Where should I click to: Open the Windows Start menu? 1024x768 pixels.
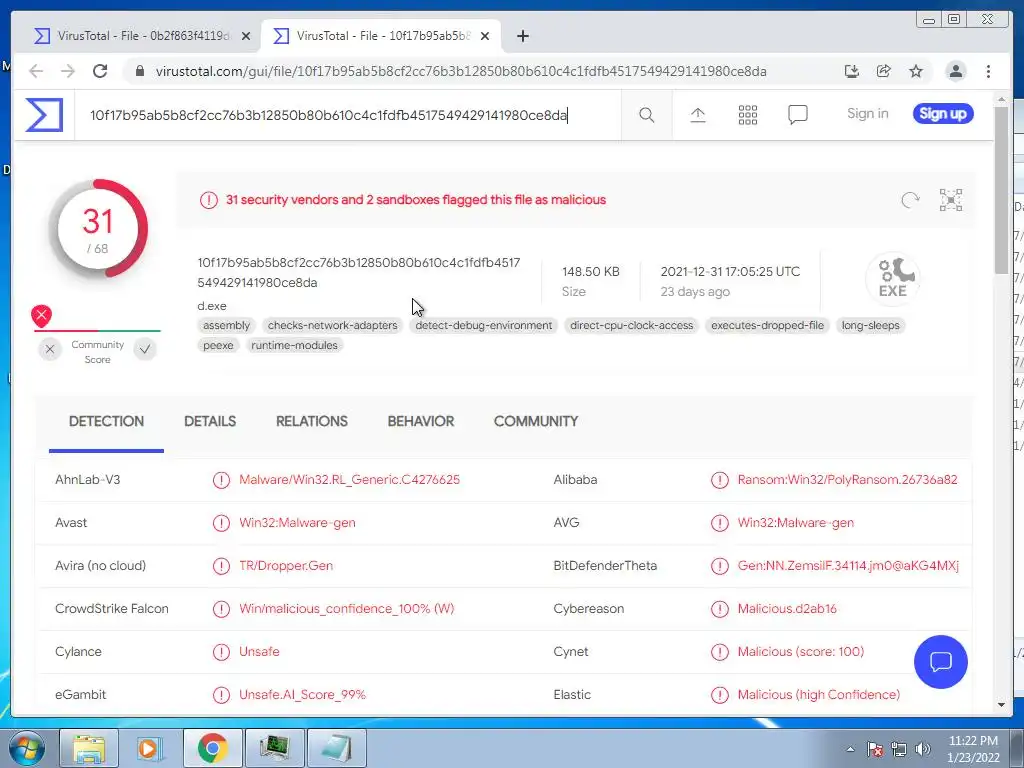[26, 748]
